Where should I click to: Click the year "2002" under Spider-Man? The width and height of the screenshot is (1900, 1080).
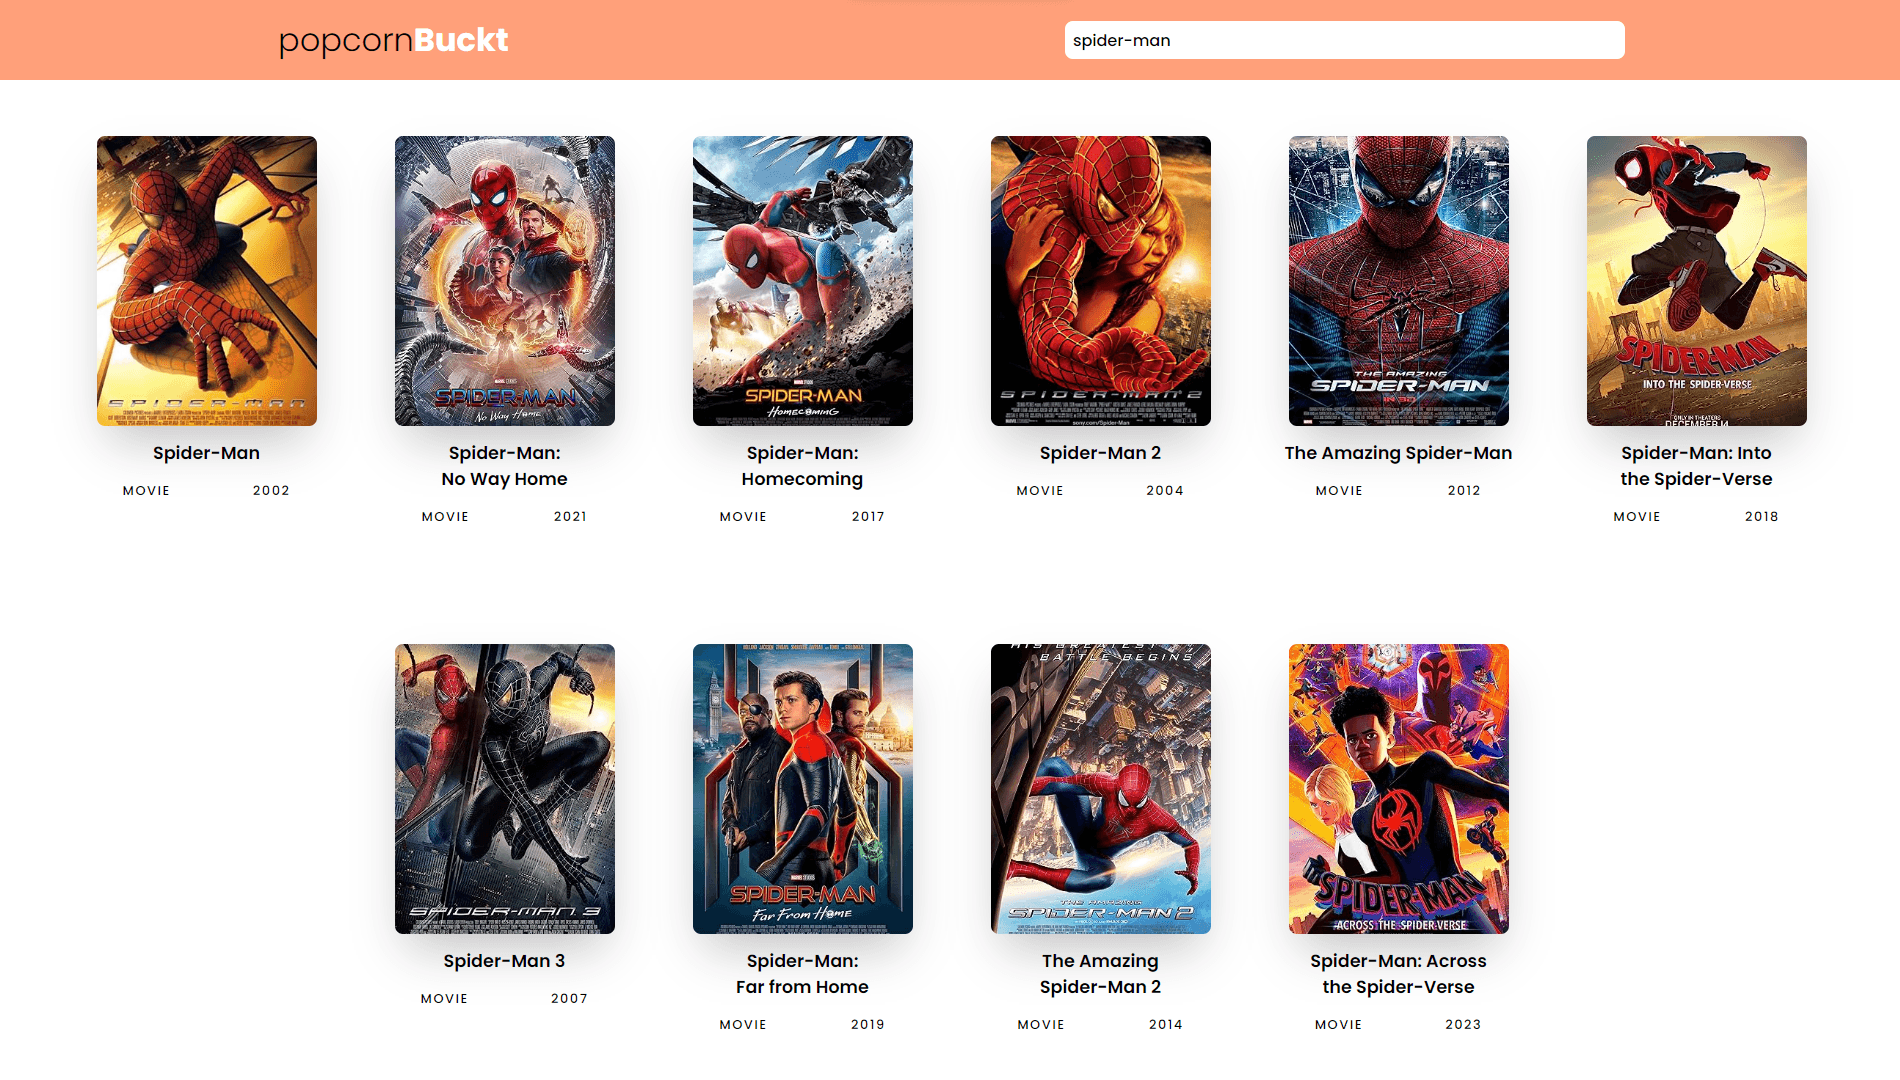[x=271, y=491]
